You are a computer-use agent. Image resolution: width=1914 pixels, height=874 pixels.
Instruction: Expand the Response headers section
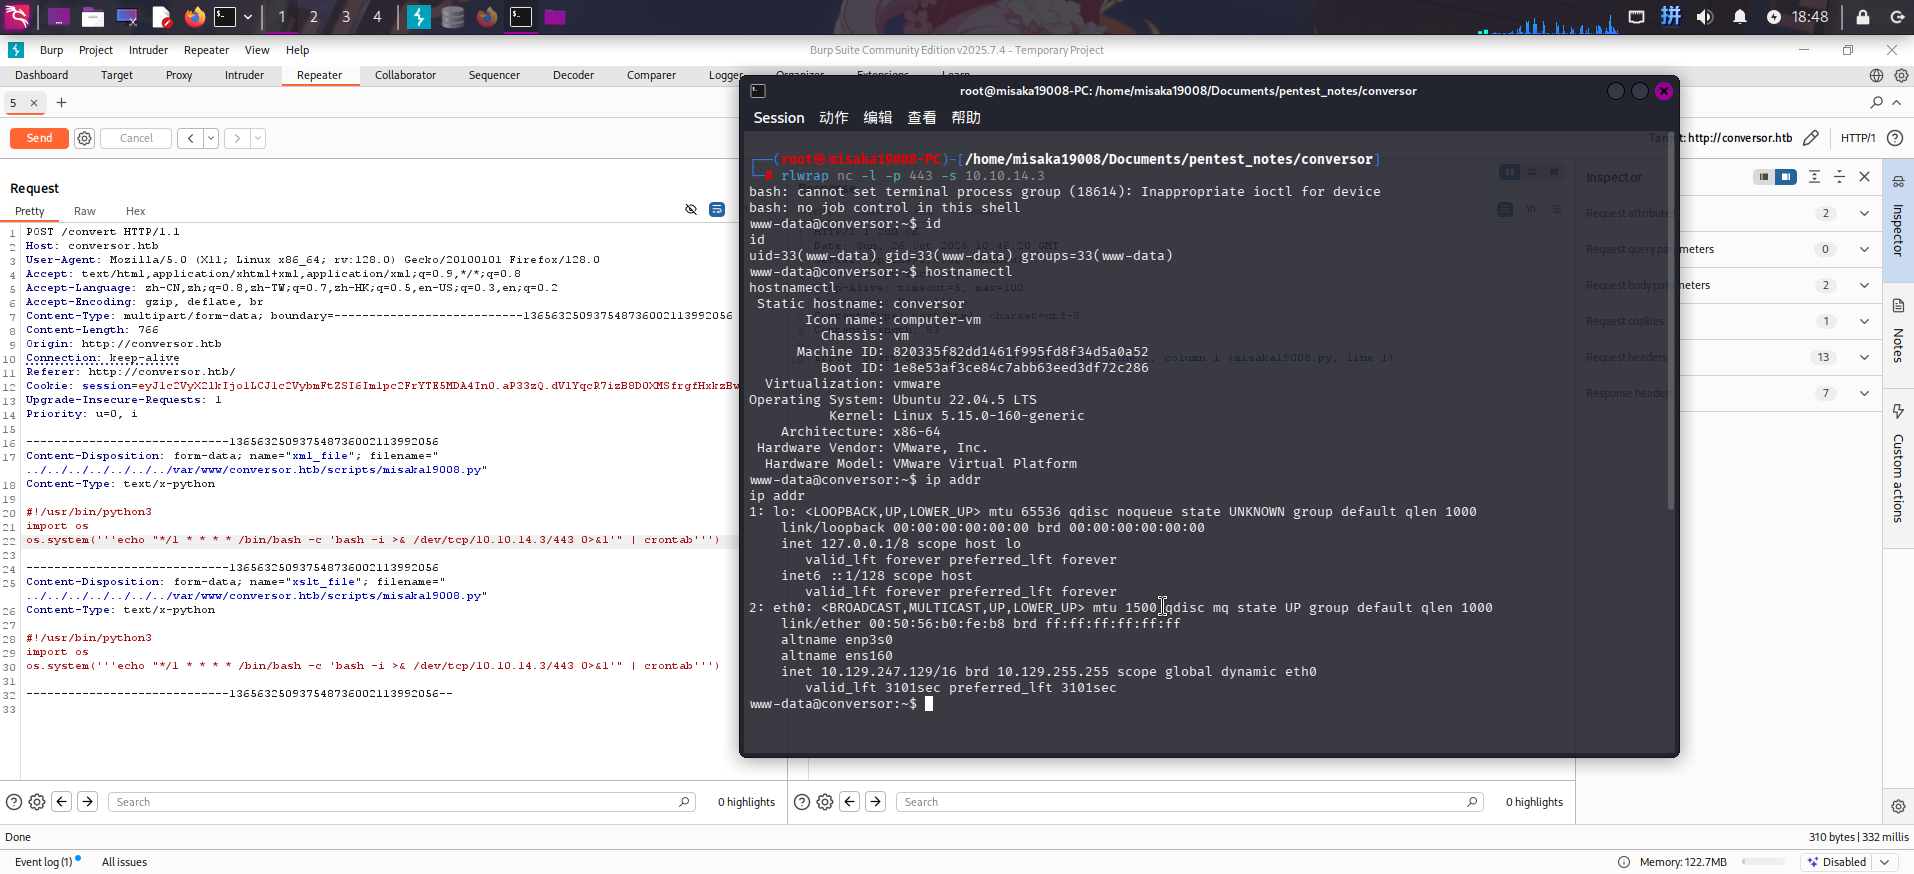point(1864,393)
